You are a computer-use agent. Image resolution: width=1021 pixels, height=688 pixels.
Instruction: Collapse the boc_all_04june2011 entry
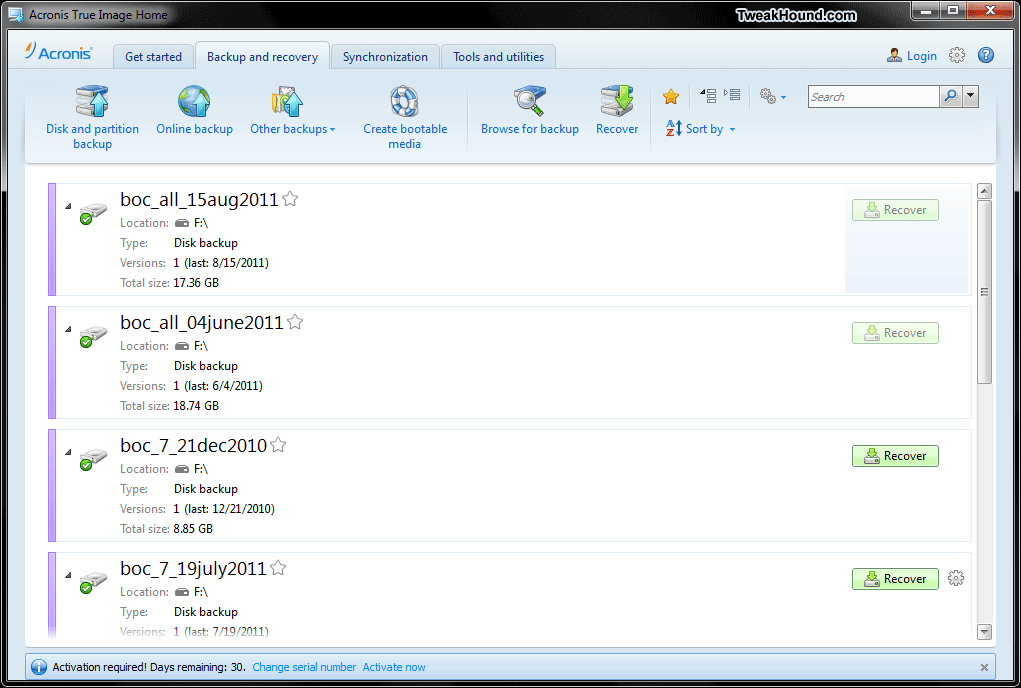(68, 329)
